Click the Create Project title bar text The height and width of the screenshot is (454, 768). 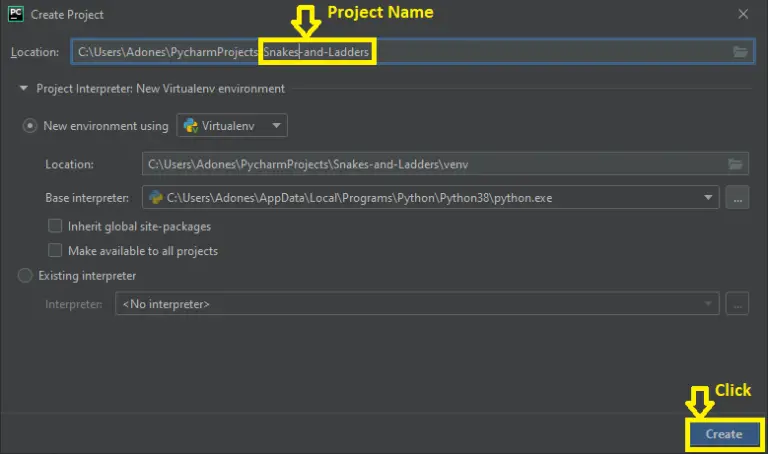tap(67, 15)
